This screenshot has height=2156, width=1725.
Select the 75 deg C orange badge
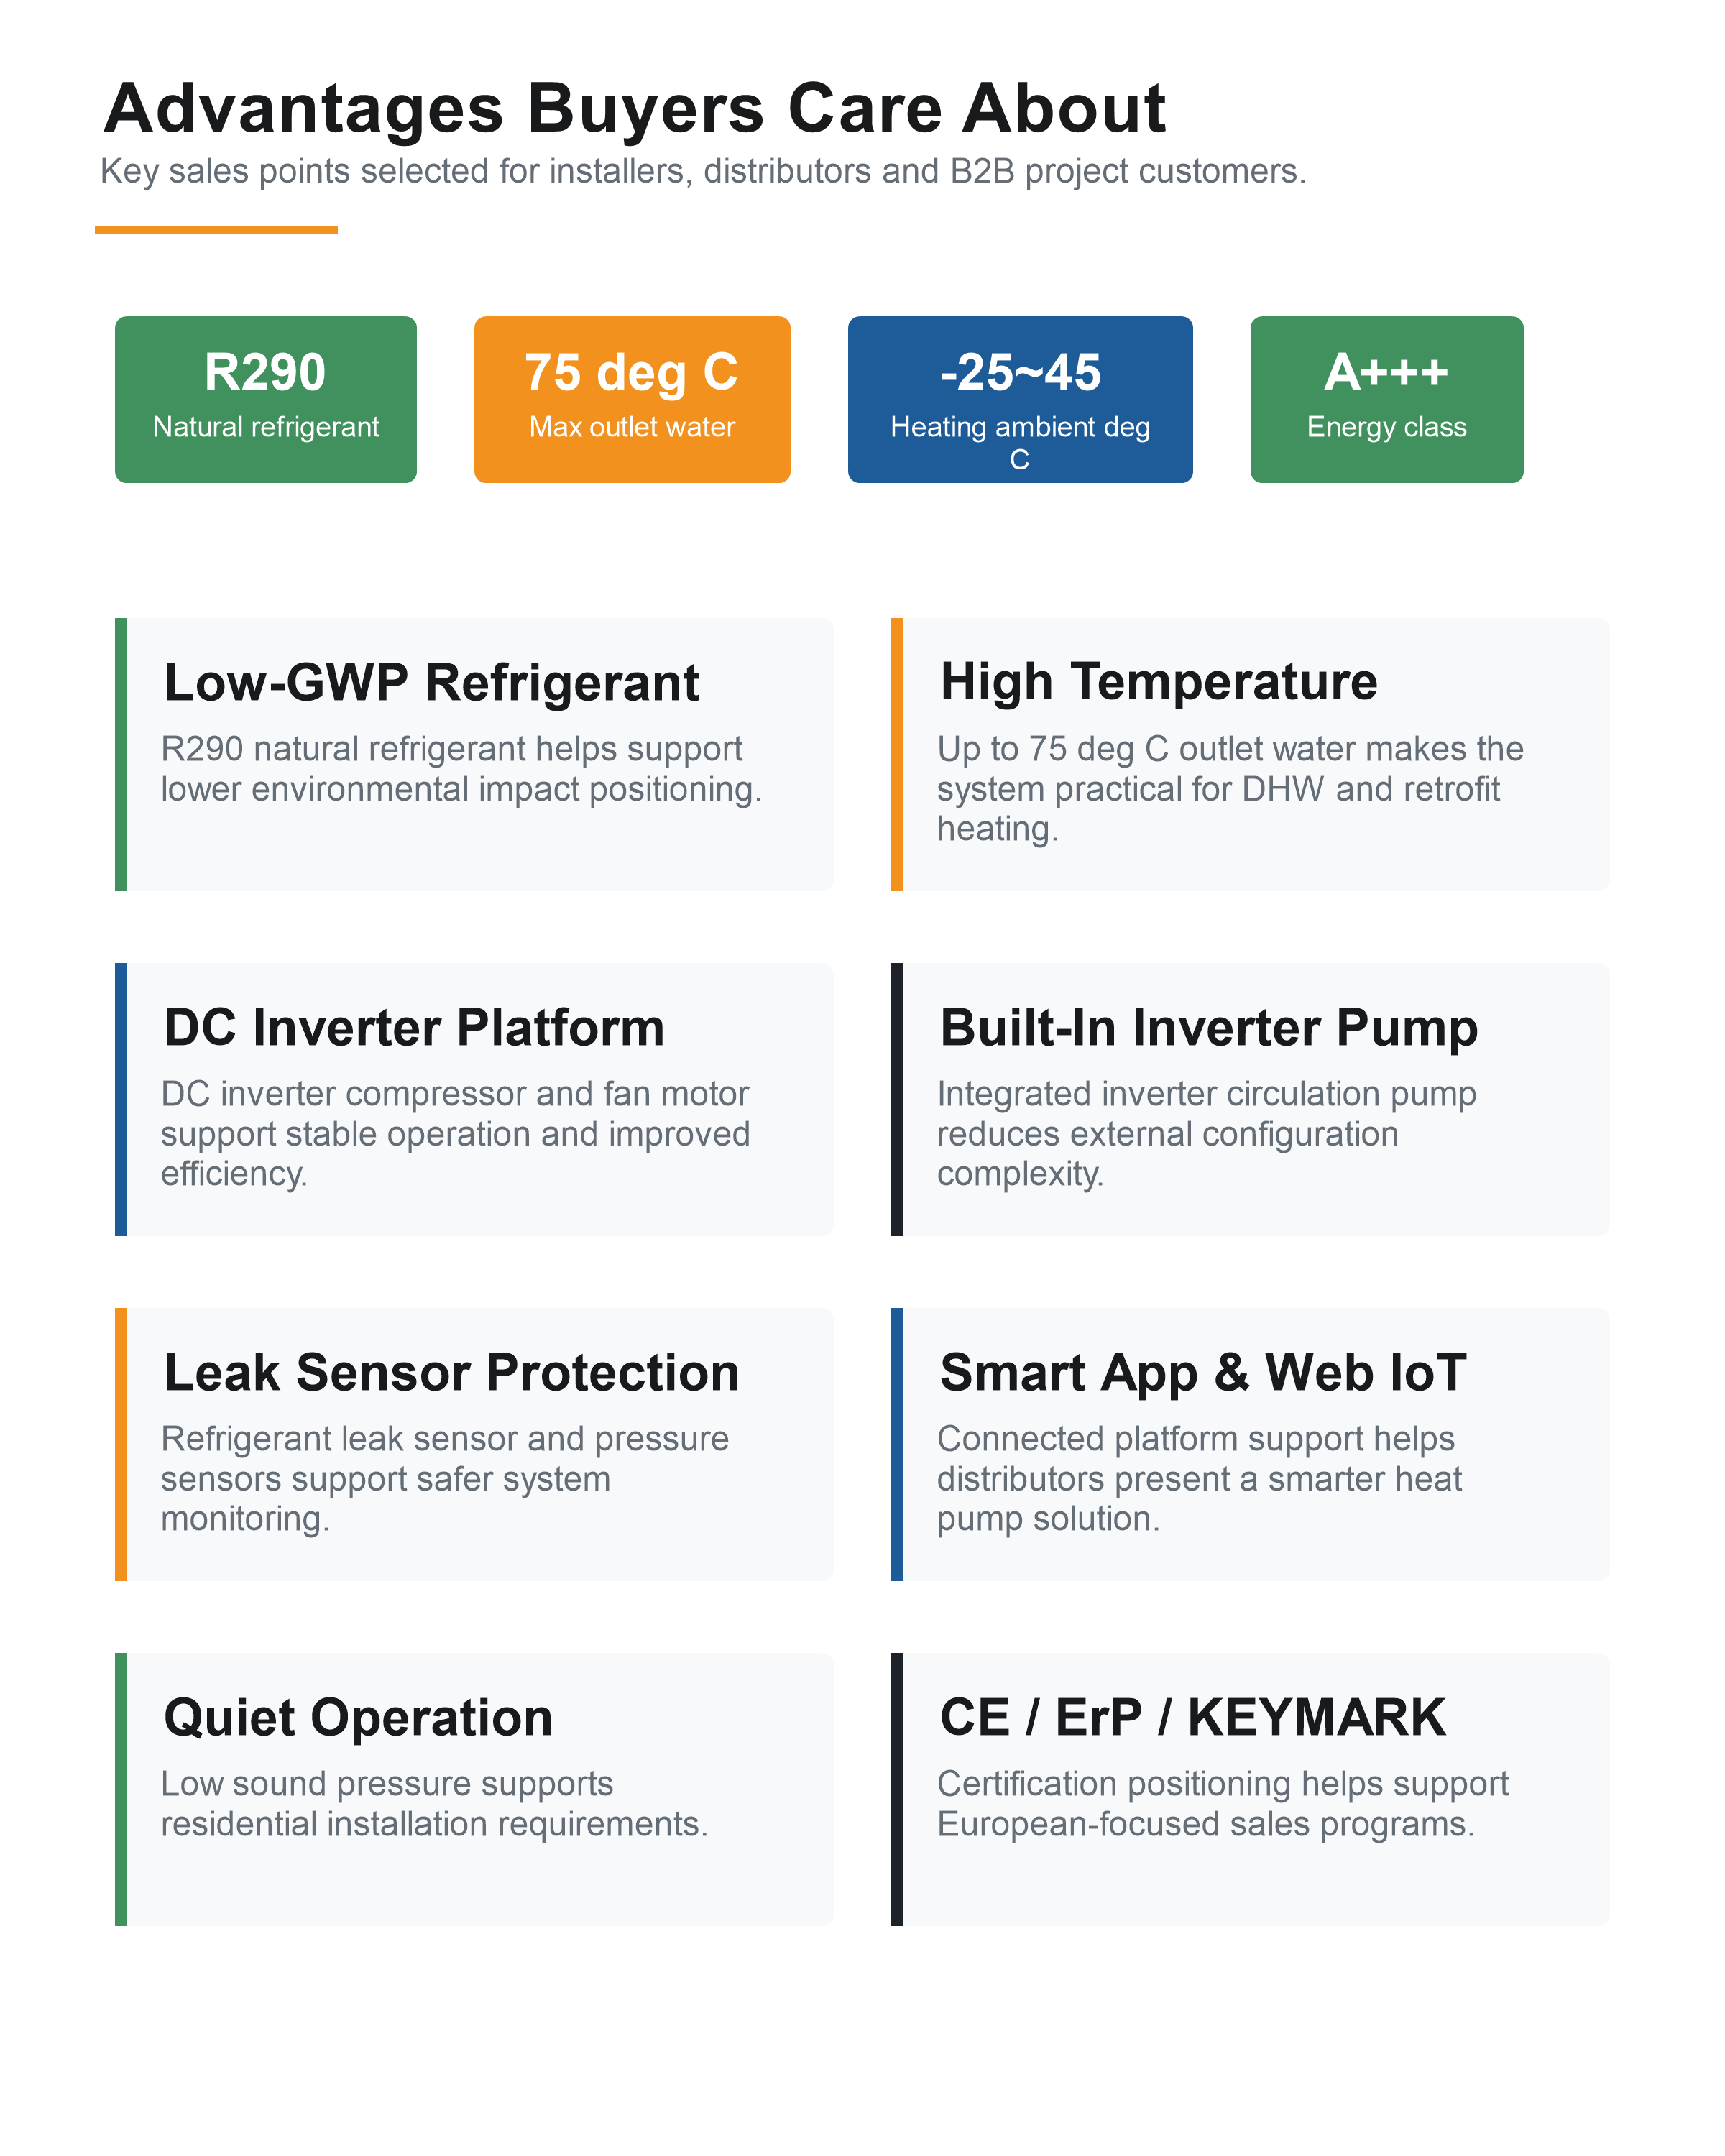coord(632,399)
